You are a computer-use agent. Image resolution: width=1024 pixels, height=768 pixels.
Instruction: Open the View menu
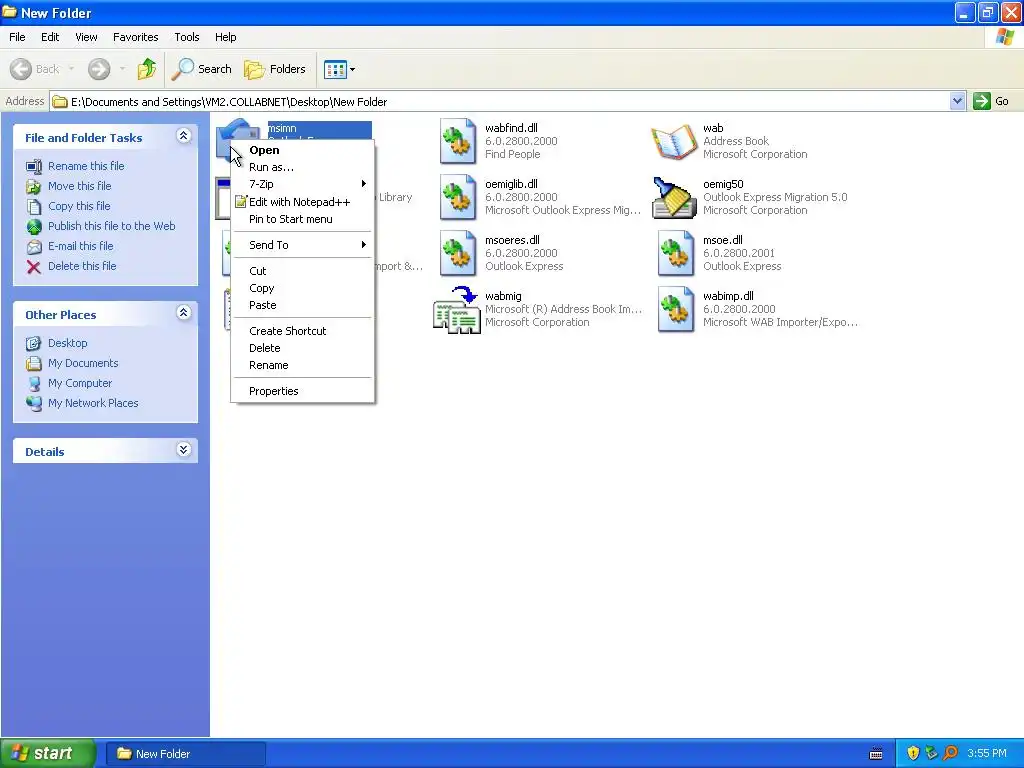tap(86, 37)
